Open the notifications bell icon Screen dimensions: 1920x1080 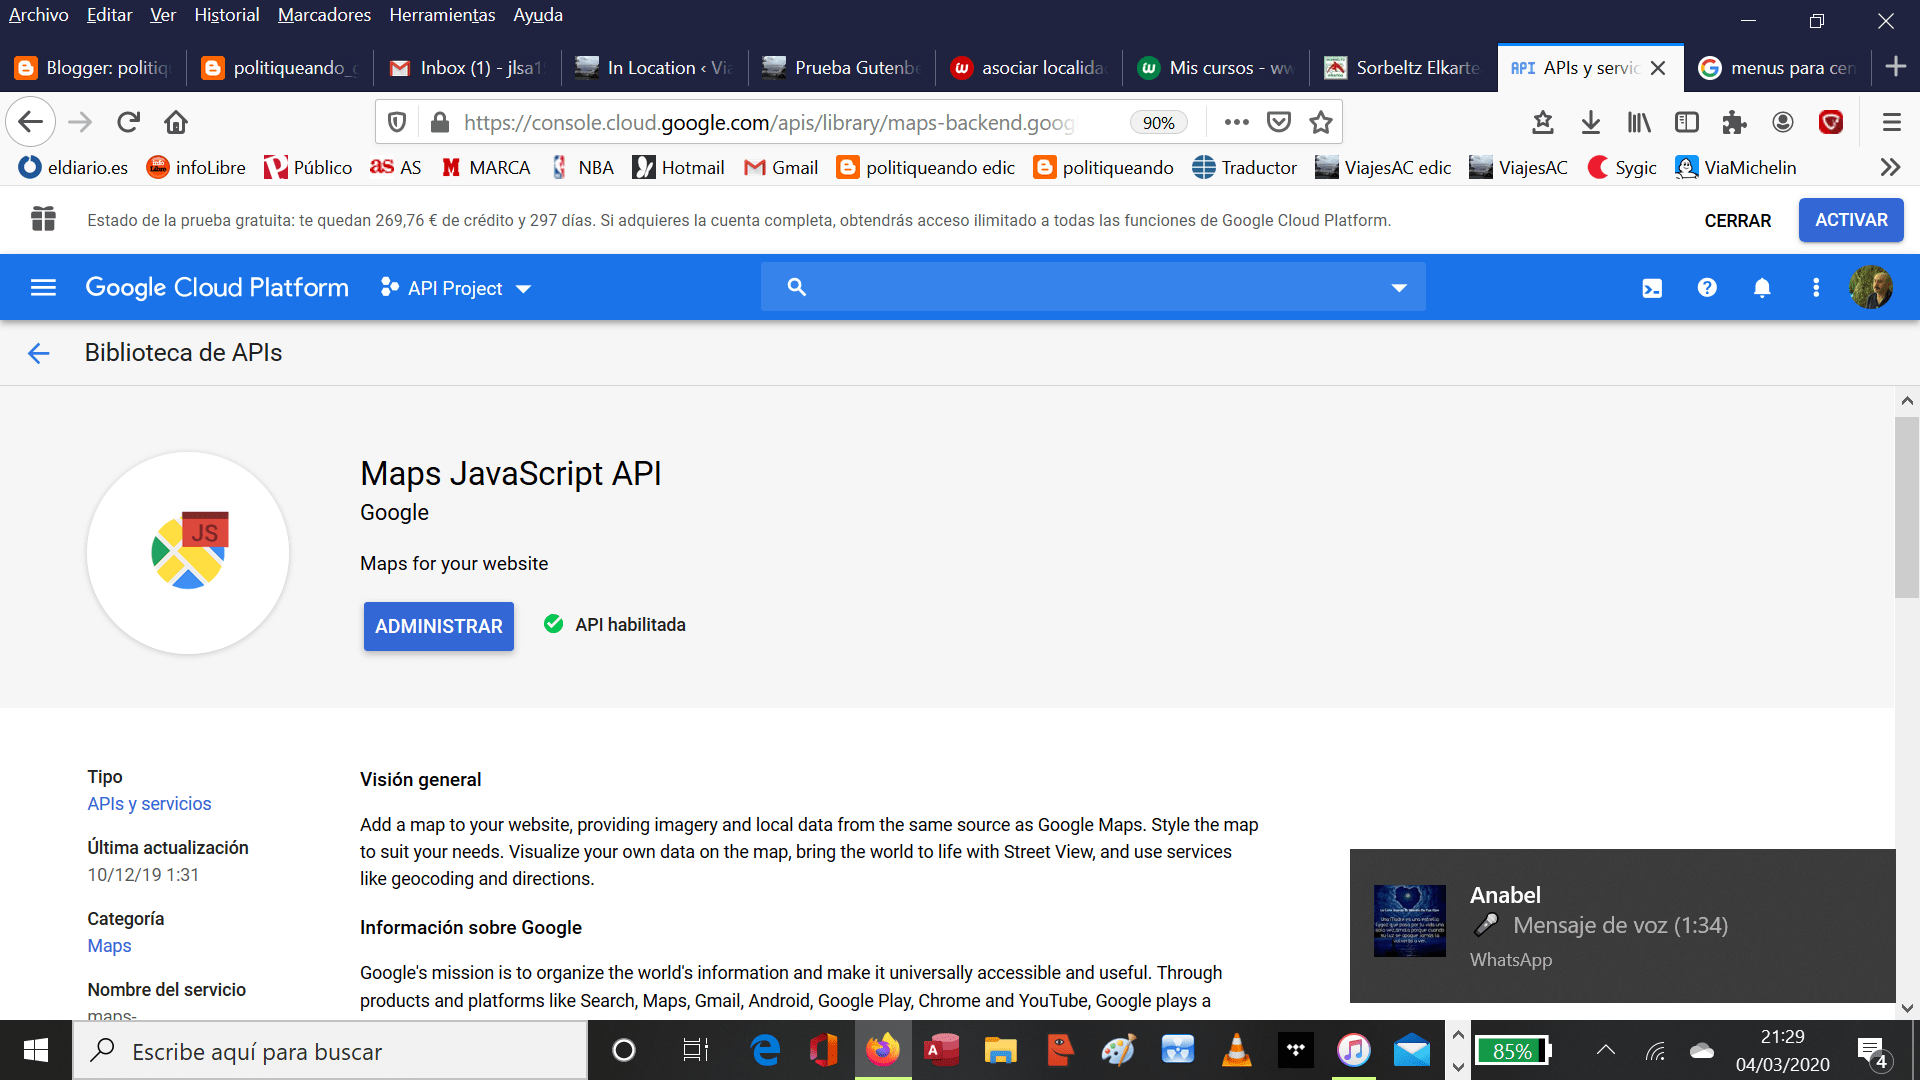pyautogui.click(x=1762, y=288)
